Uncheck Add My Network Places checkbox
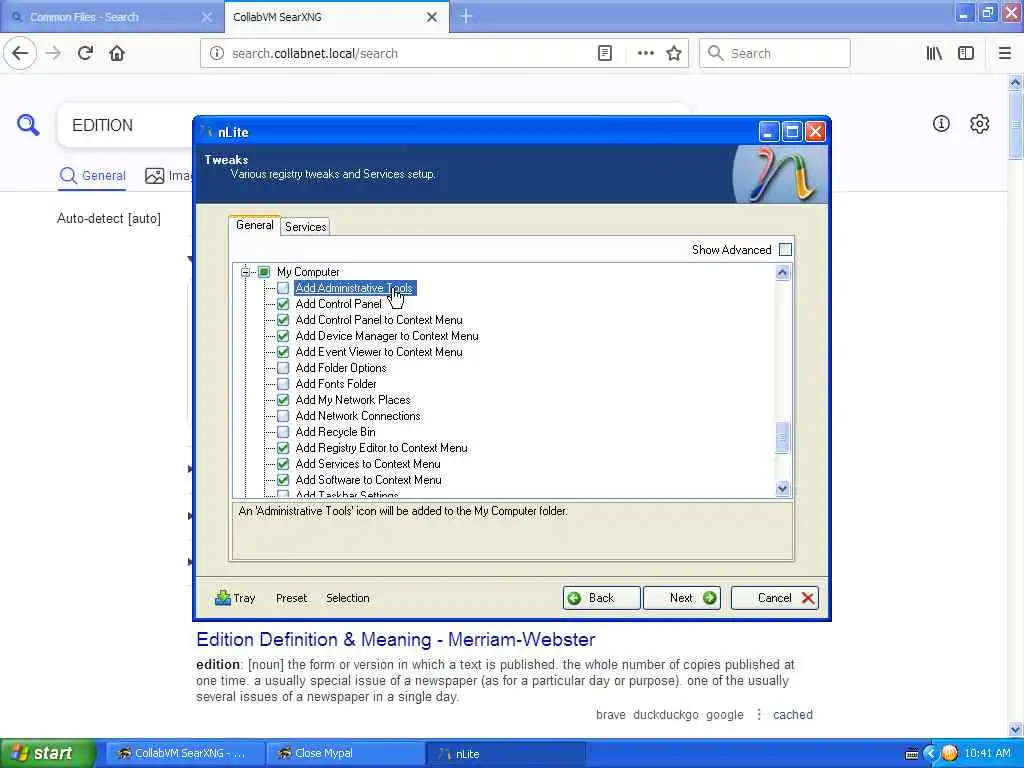Image resolution: width=1024 pixels, height=768 pixels. click(x=283, y=400)
